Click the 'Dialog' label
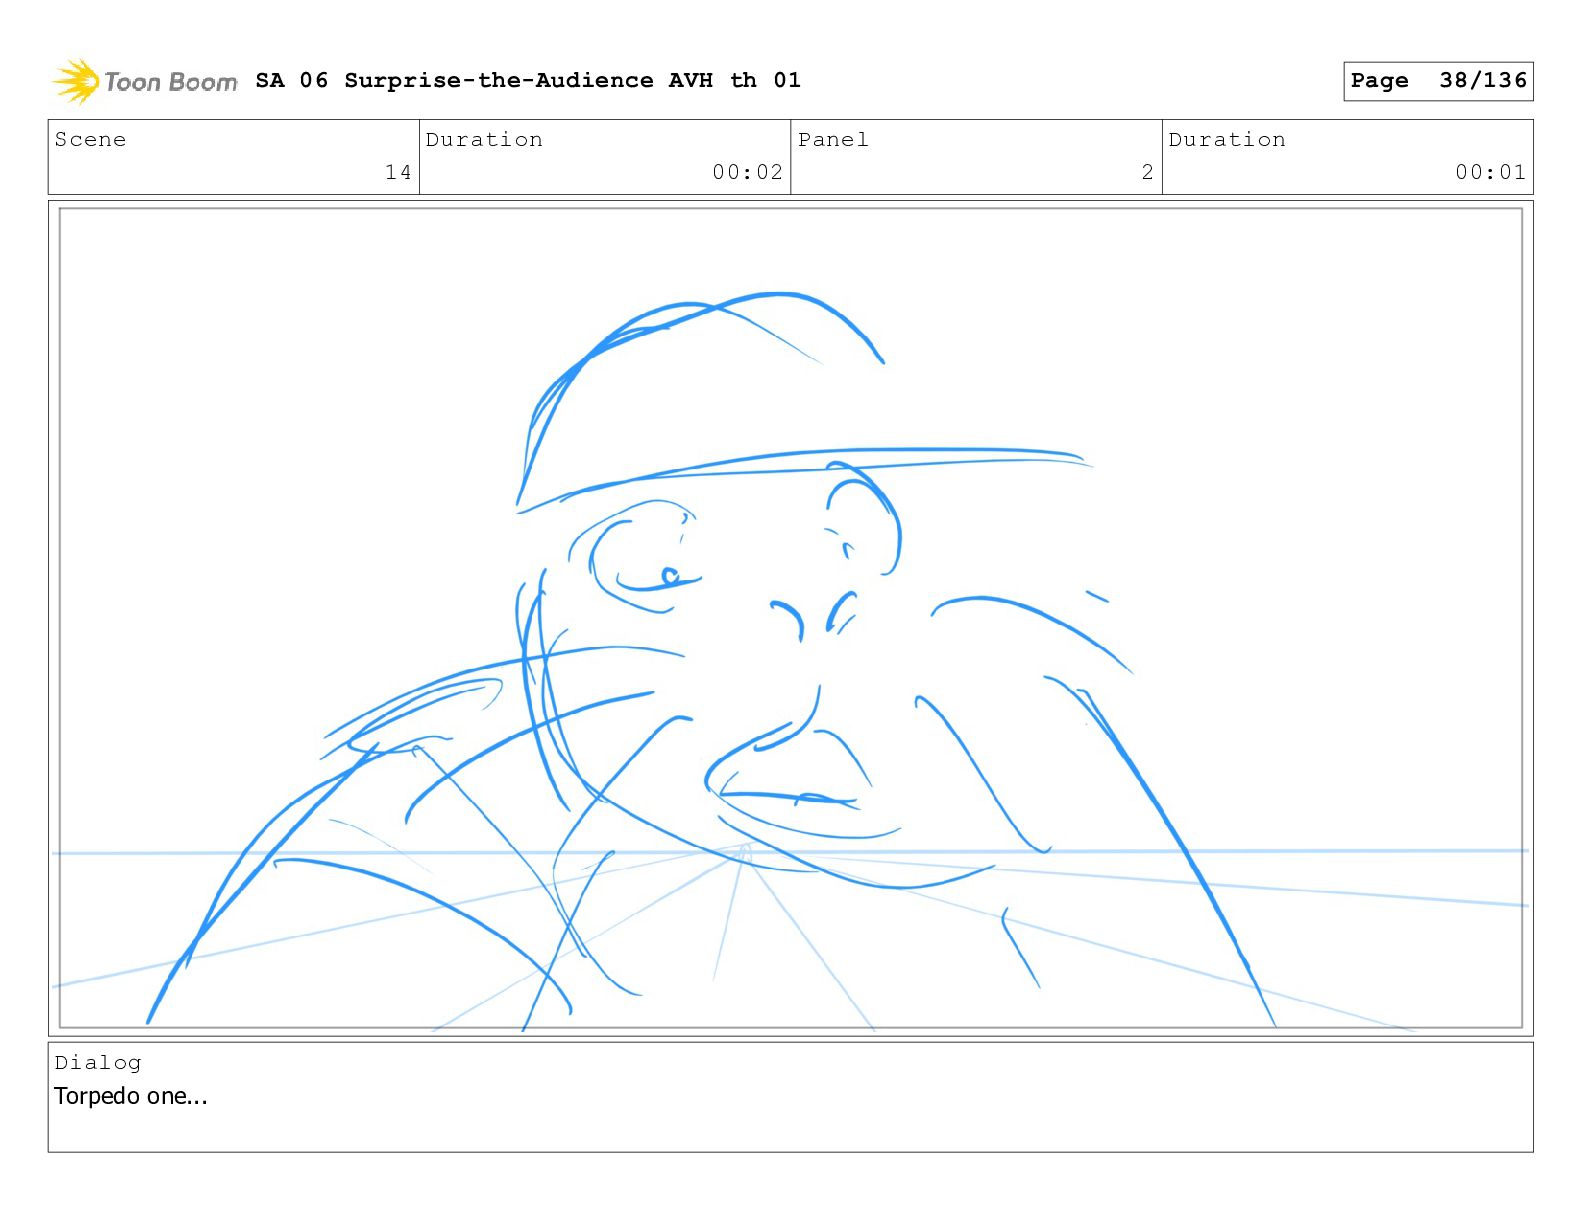The image size is (1584, 1224). 98,1063
